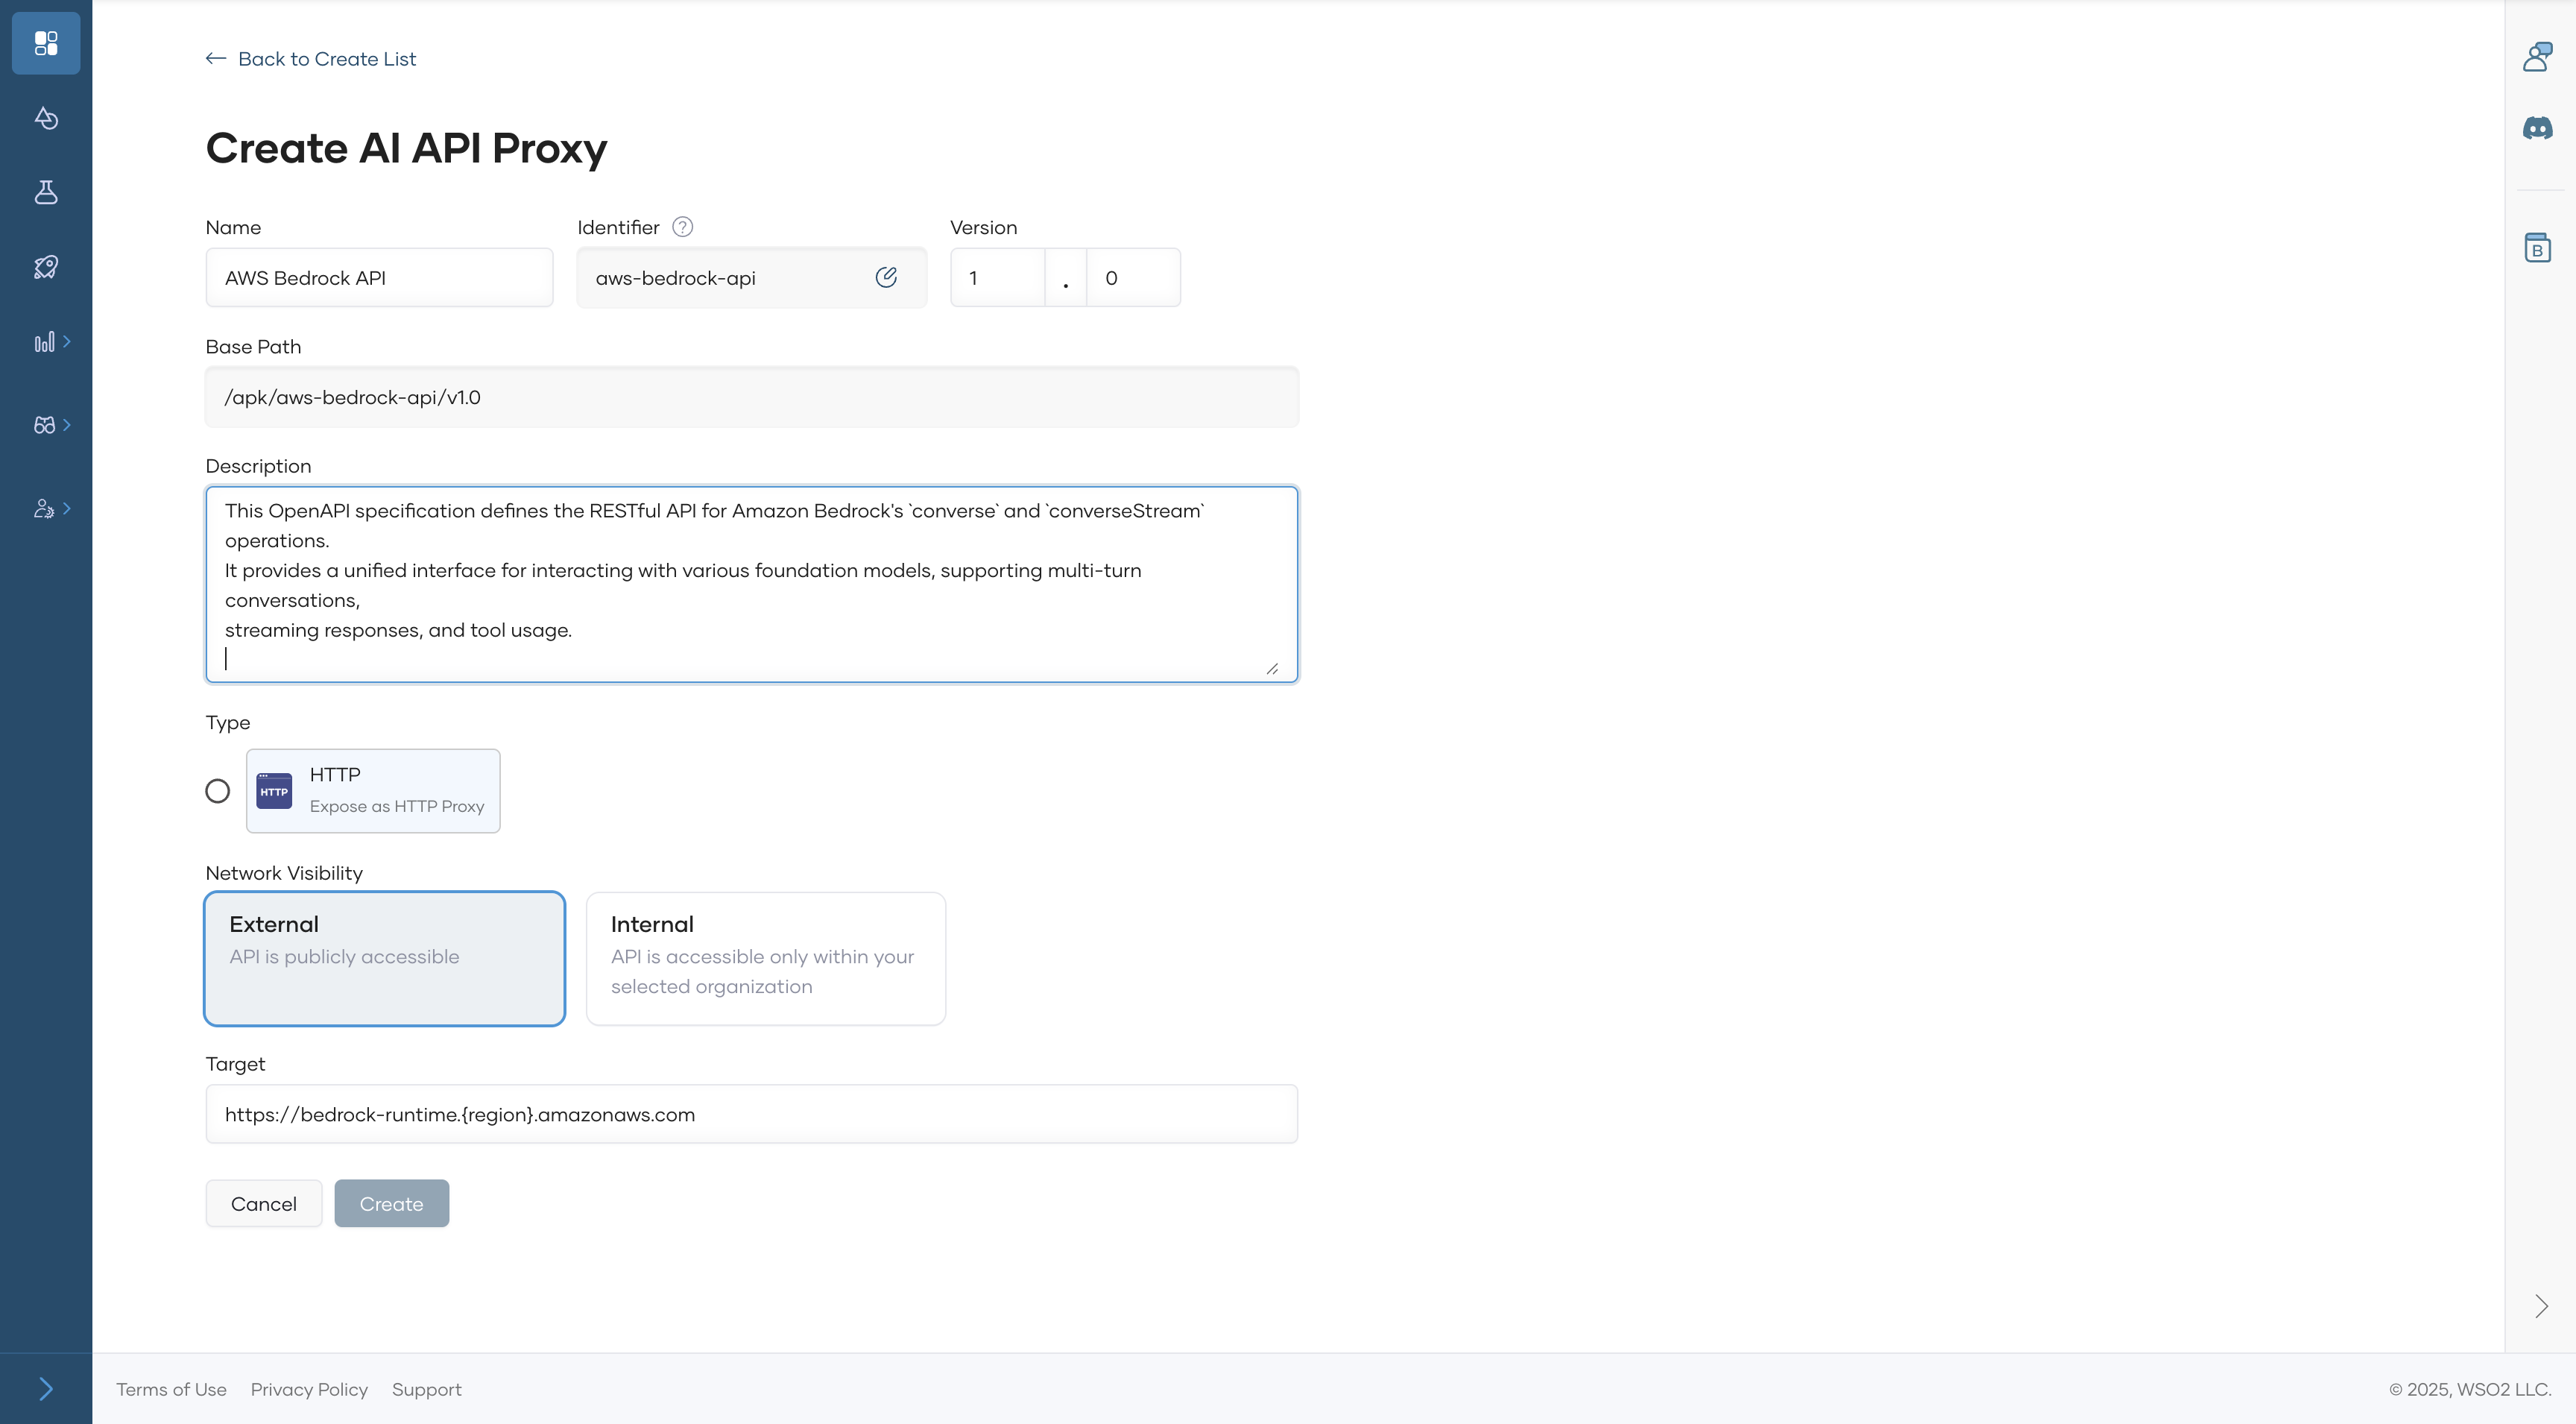The height and width of the screenshot is (1424, 2576).
Task: Click the Identifier help question mark
Action: tap(682, 227)
